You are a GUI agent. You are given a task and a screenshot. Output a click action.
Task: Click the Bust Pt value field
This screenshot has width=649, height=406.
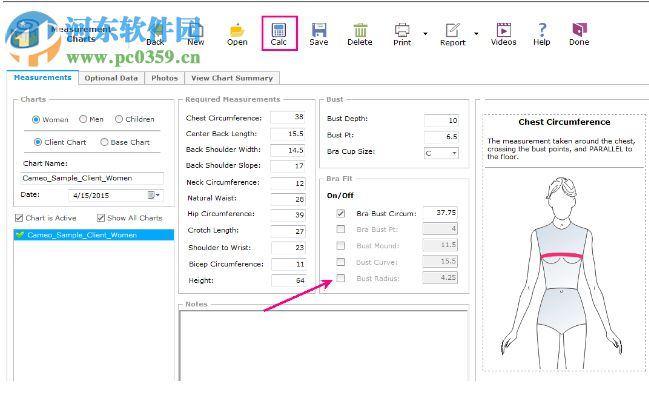point(441,137)
